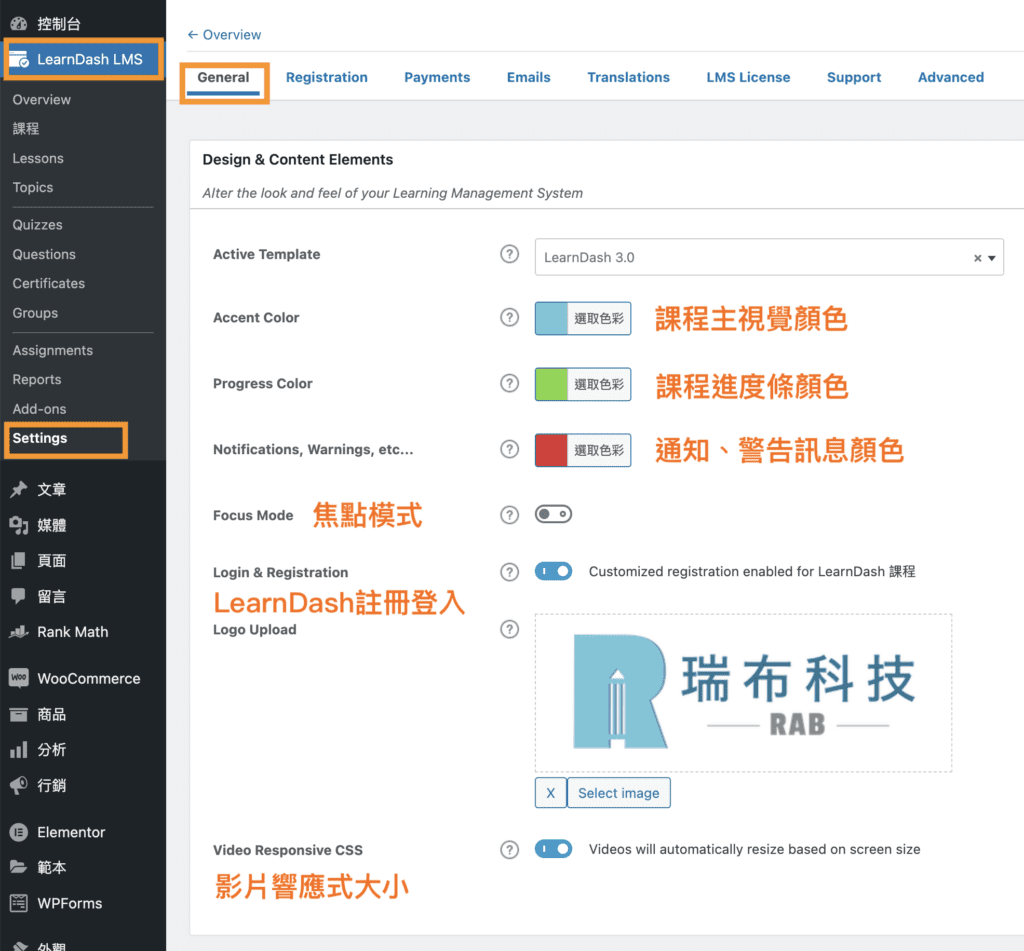Switch to the Registration tab

[x=326, y=77]
